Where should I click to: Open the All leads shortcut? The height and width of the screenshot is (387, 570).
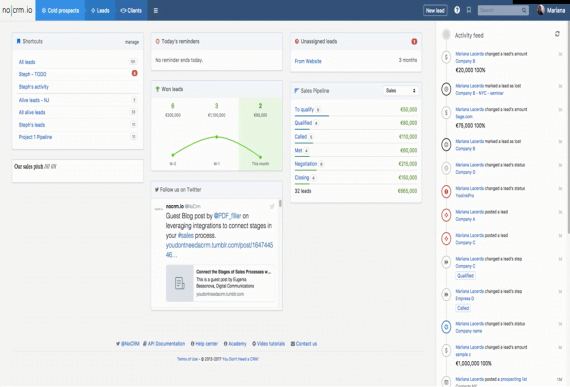(27, 62)
